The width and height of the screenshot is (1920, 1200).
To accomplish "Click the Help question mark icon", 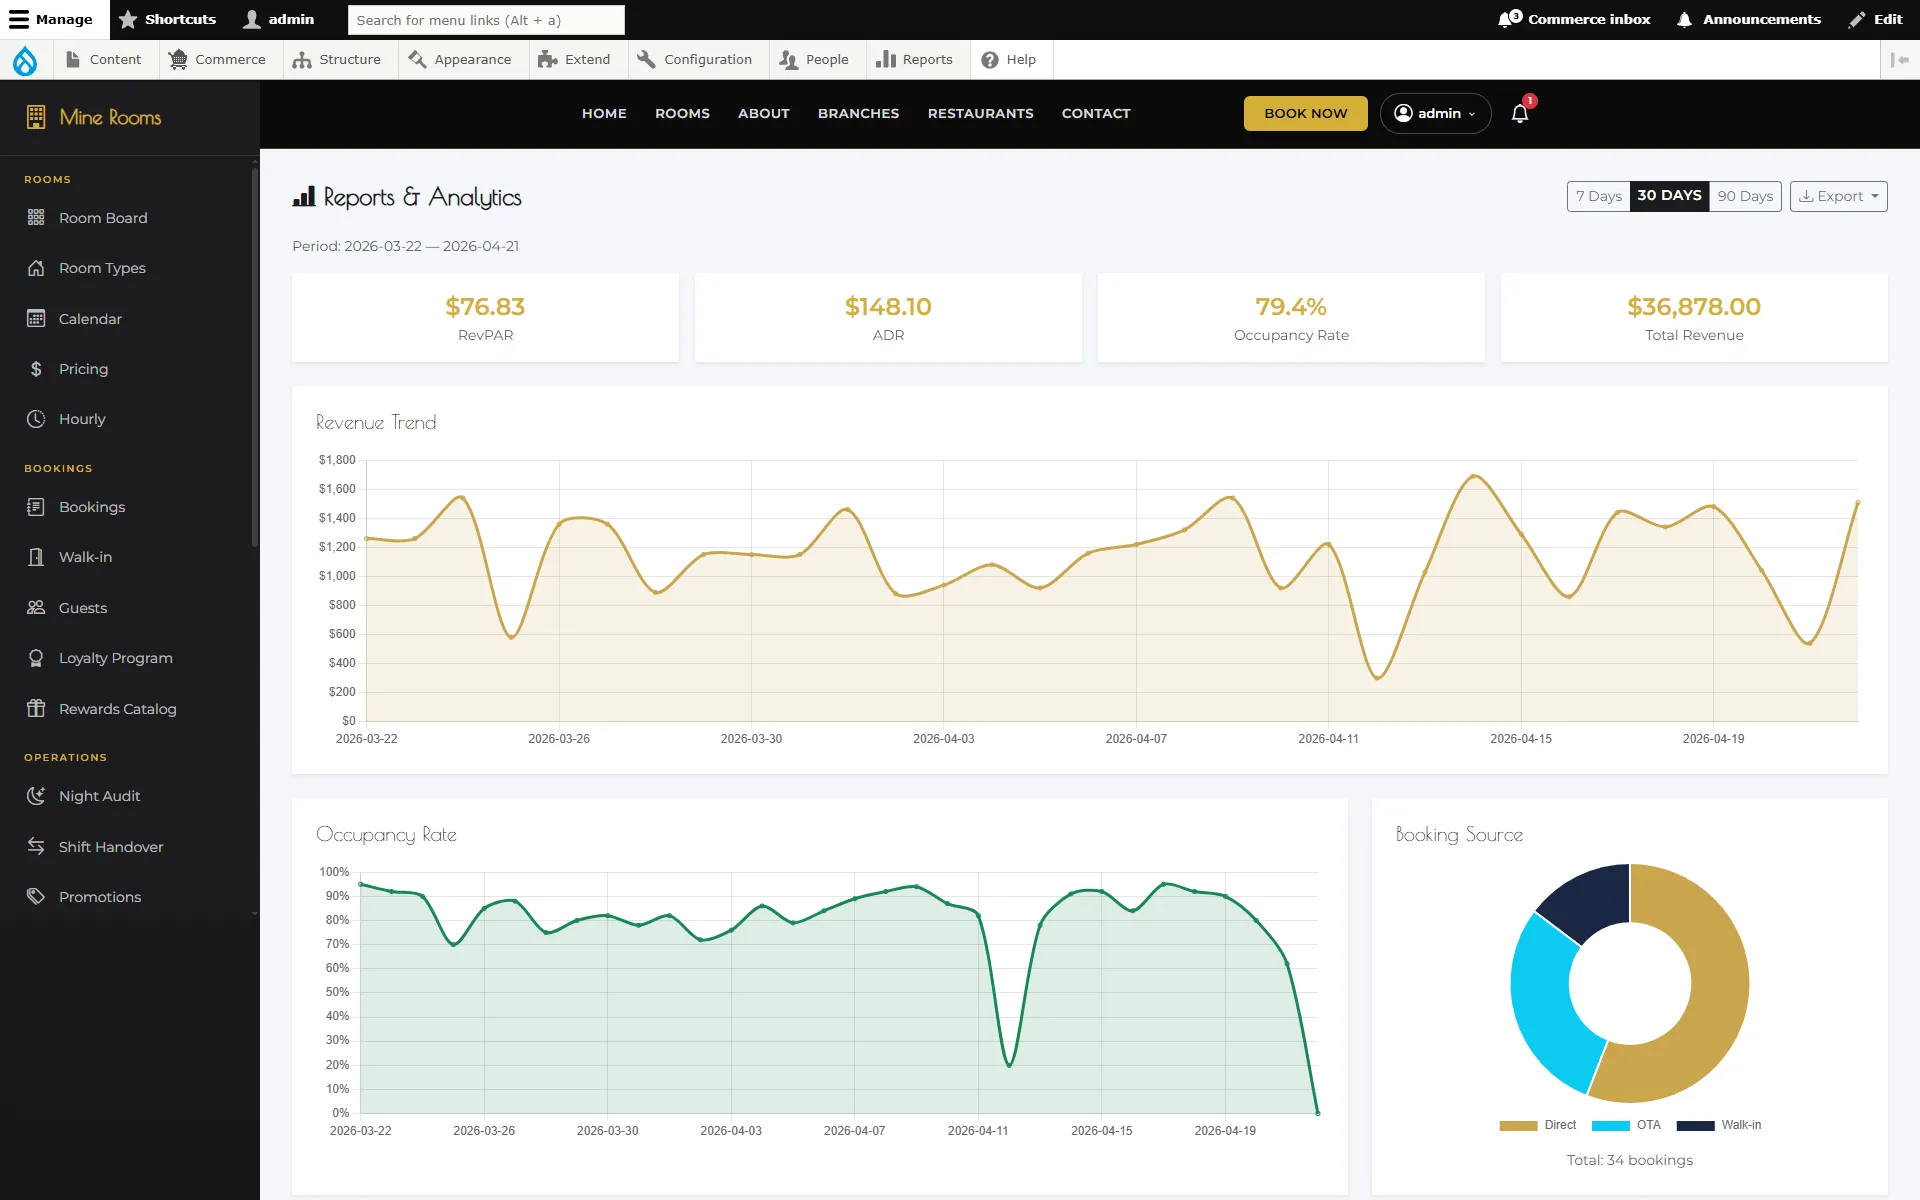I will click(x=990, y=60).
